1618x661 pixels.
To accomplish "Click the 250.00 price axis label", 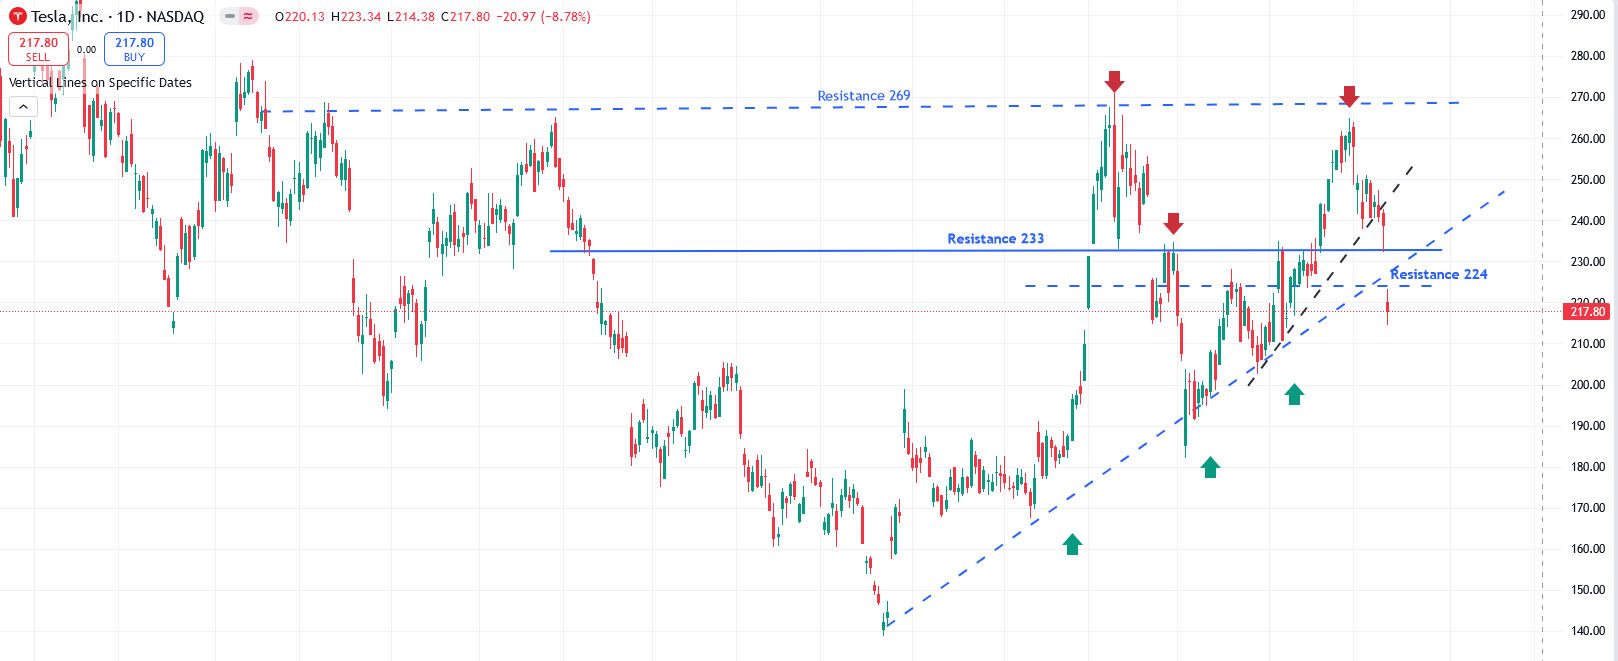I will [x=1587, y=180].
